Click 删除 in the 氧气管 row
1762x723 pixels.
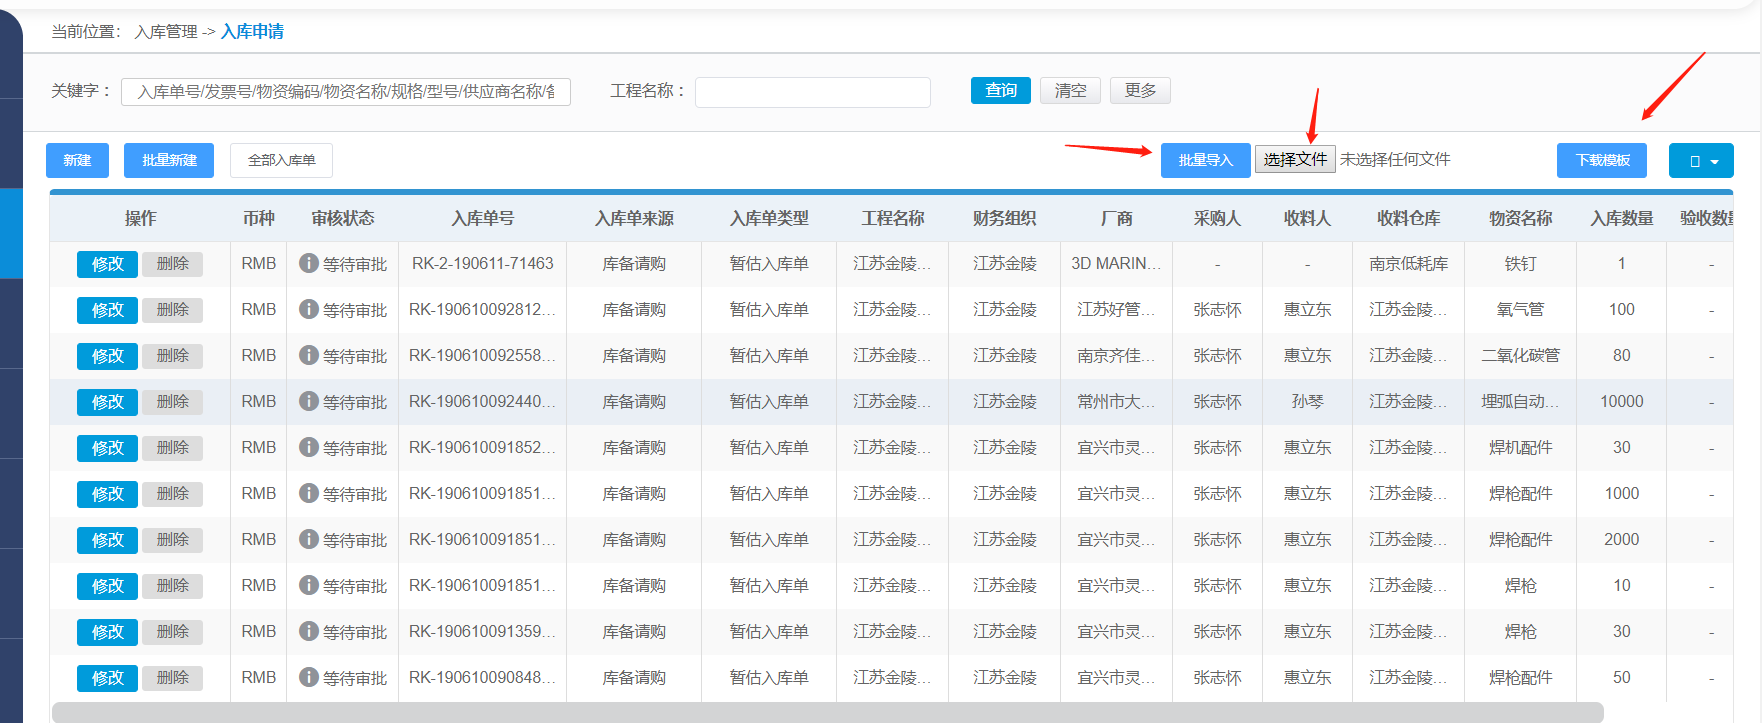pyautogui.click(x=172, y=310)
